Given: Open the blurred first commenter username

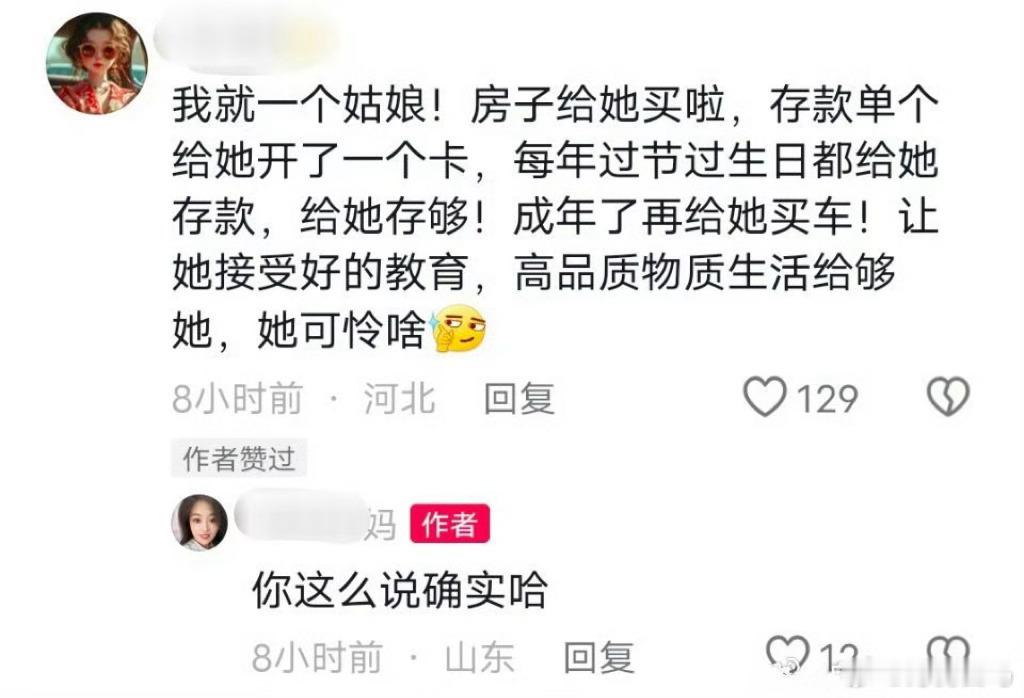Looking at the screenshot, I should click(x=247, y=40).
